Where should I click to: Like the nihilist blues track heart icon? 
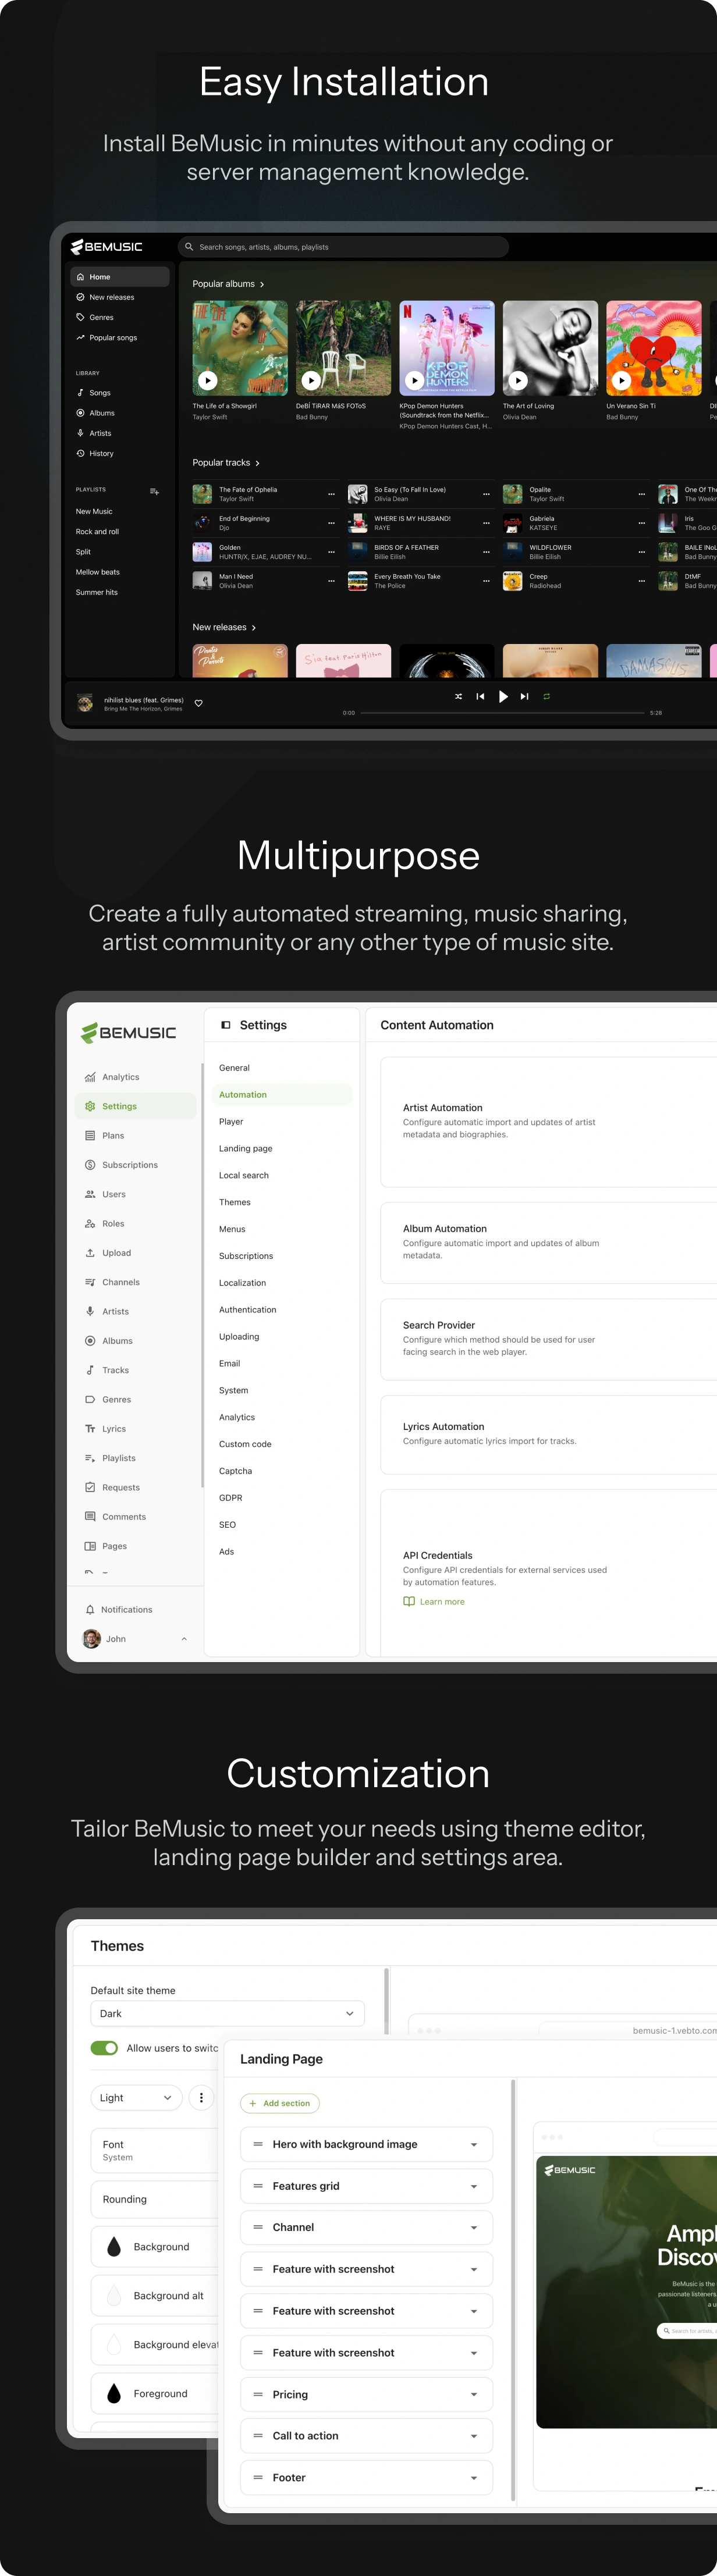click(198, 703)
